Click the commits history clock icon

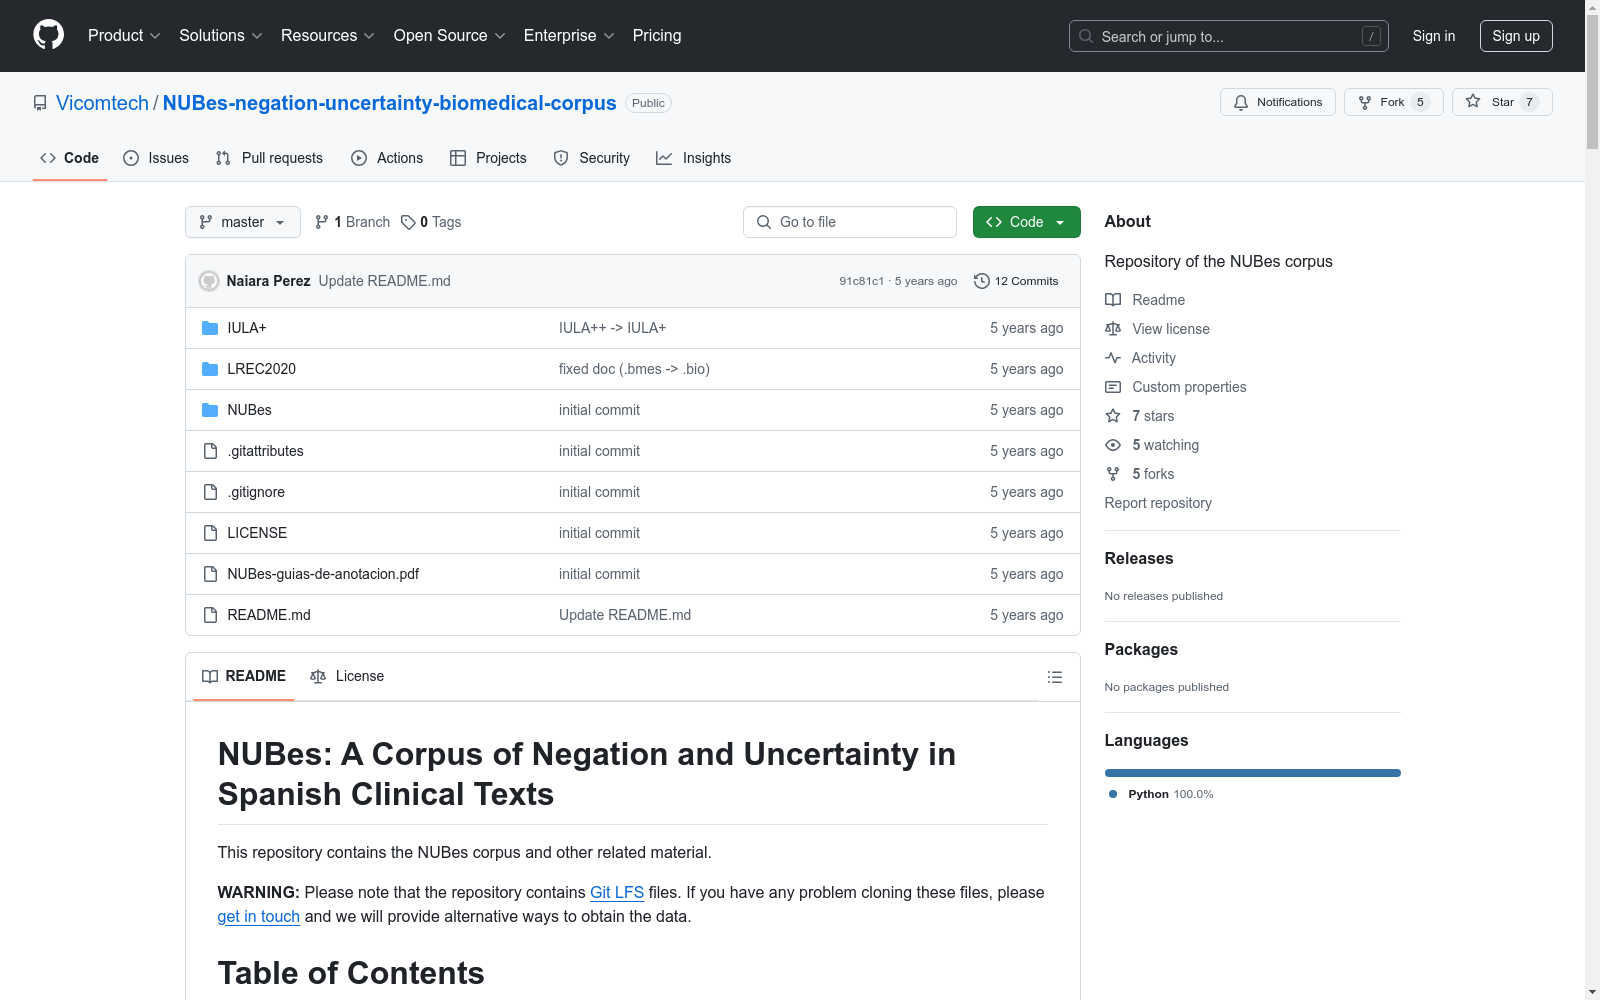pos(982,281)
